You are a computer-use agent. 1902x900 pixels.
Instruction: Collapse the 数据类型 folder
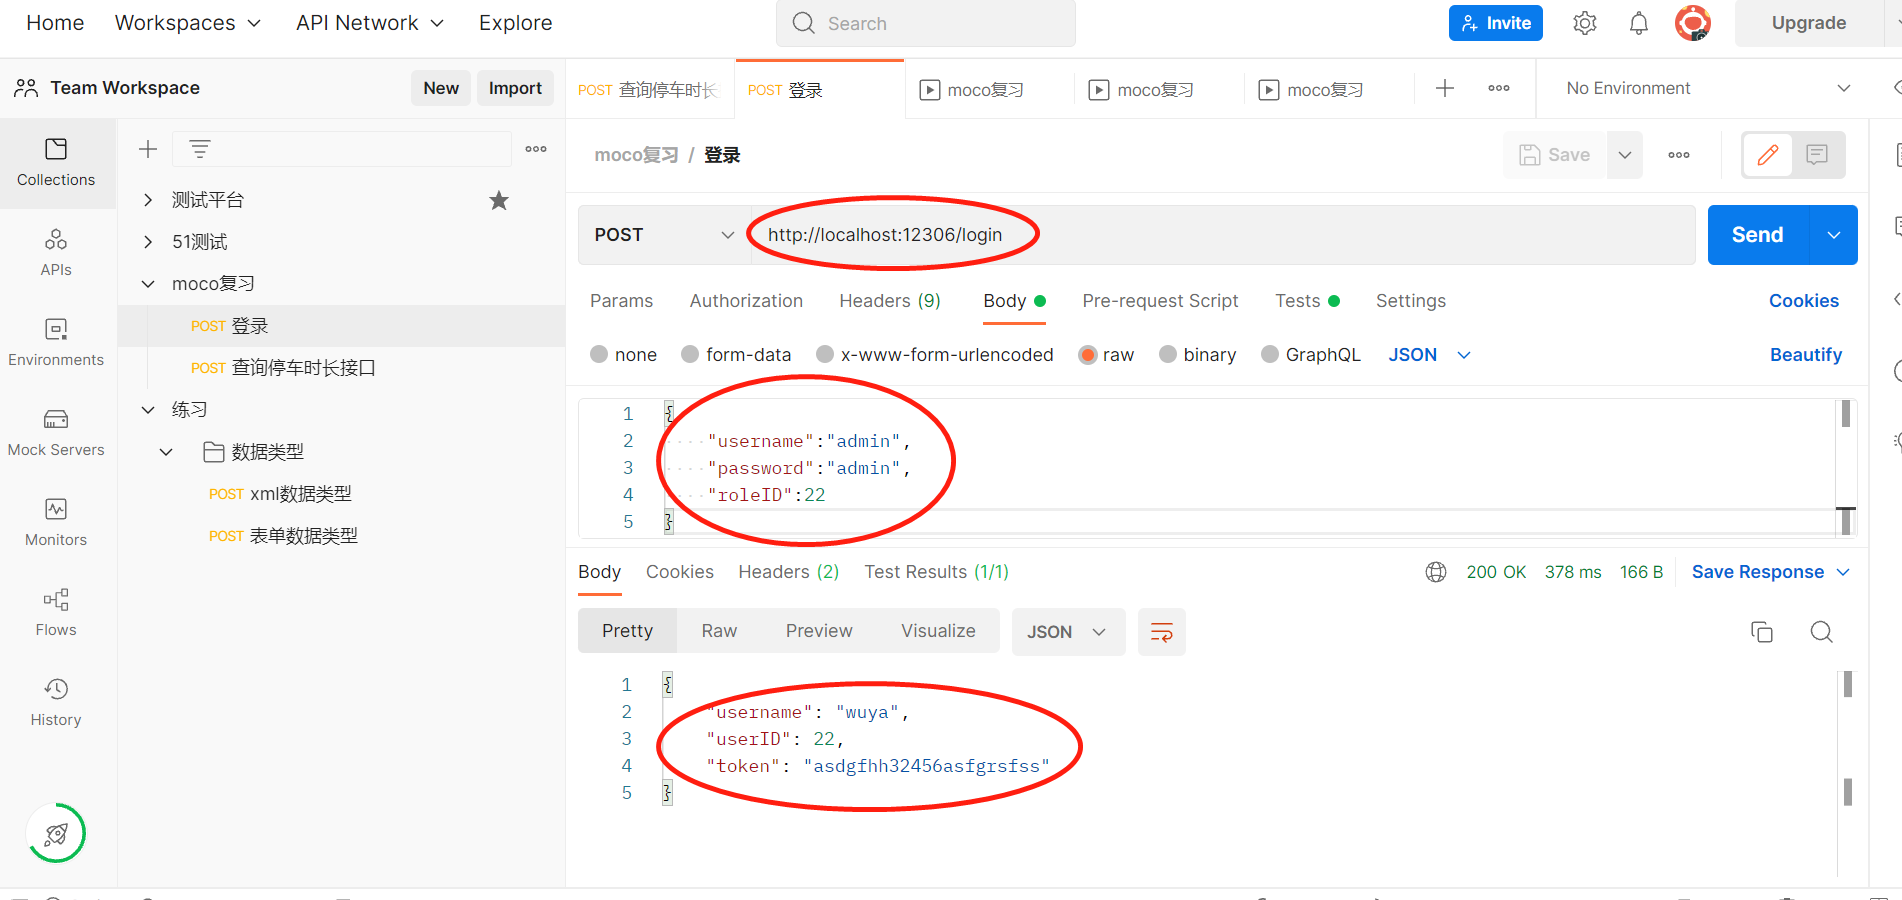[166, 452]
